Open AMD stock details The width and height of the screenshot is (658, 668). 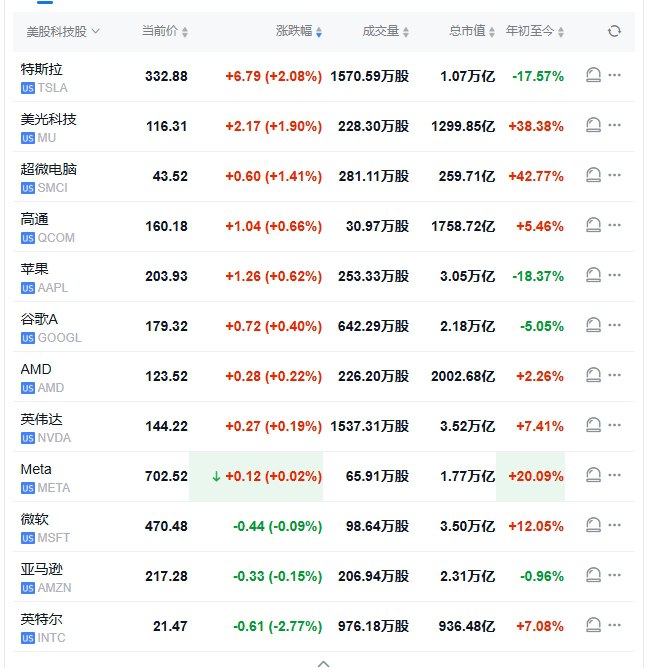(x=42, y=378)
